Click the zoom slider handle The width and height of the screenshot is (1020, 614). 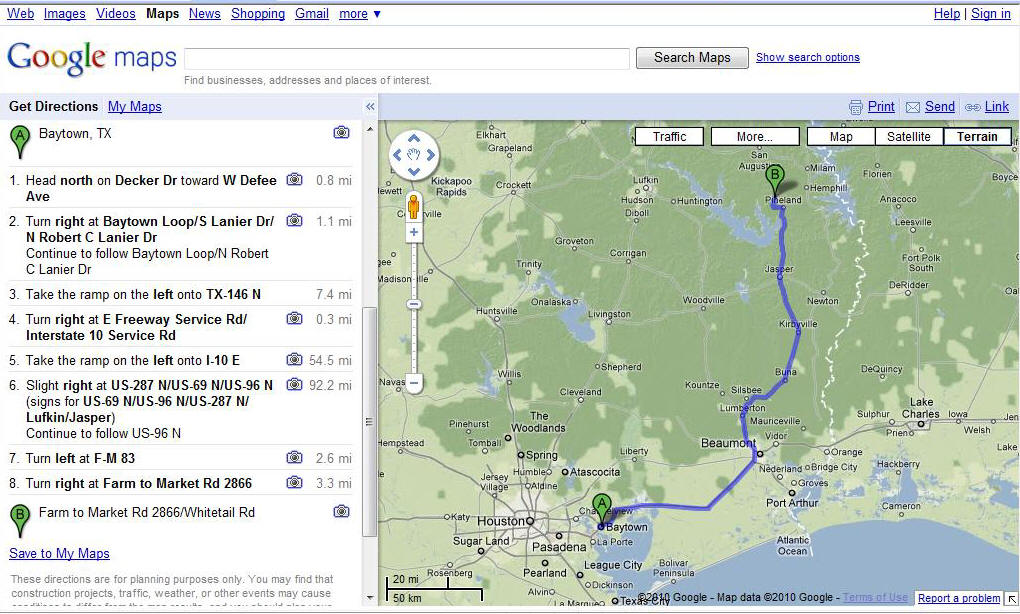414,304
